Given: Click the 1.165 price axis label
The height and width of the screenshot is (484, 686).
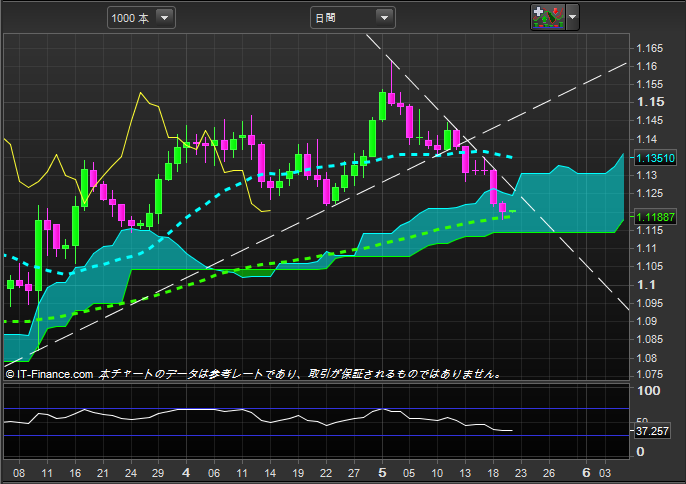Looking at the screenshot, I should [x=650, y=48].
